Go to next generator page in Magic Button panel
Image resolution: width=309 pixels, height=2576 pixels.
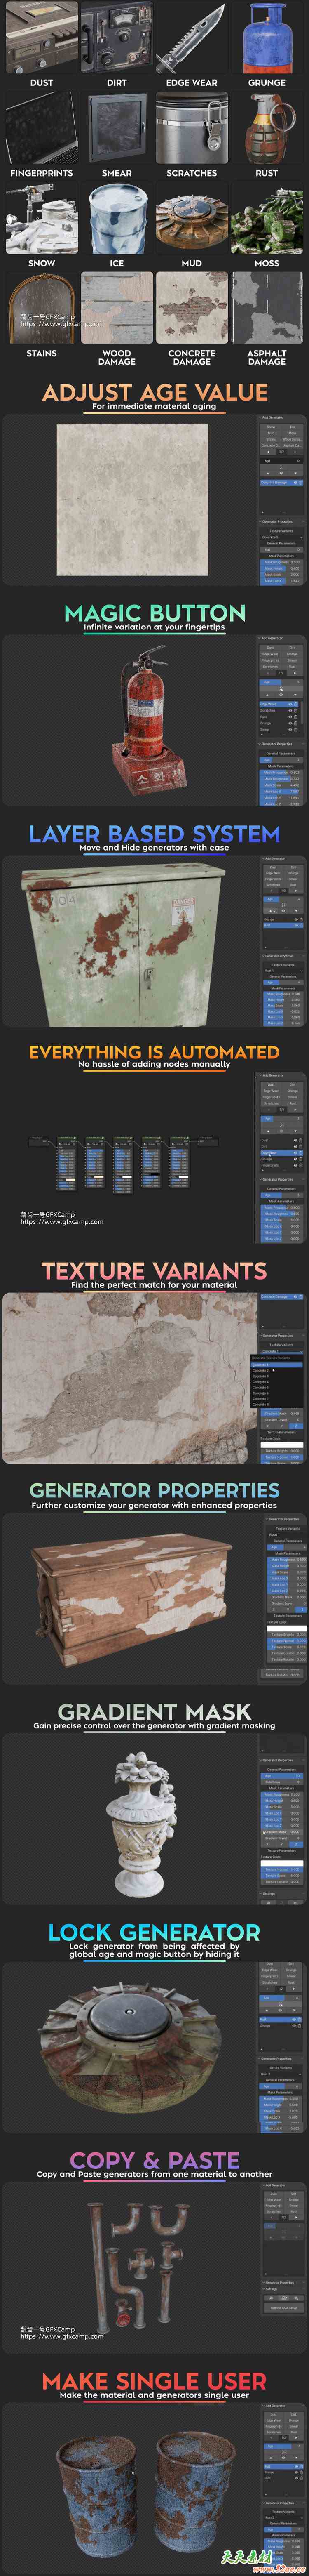point(296,673)
